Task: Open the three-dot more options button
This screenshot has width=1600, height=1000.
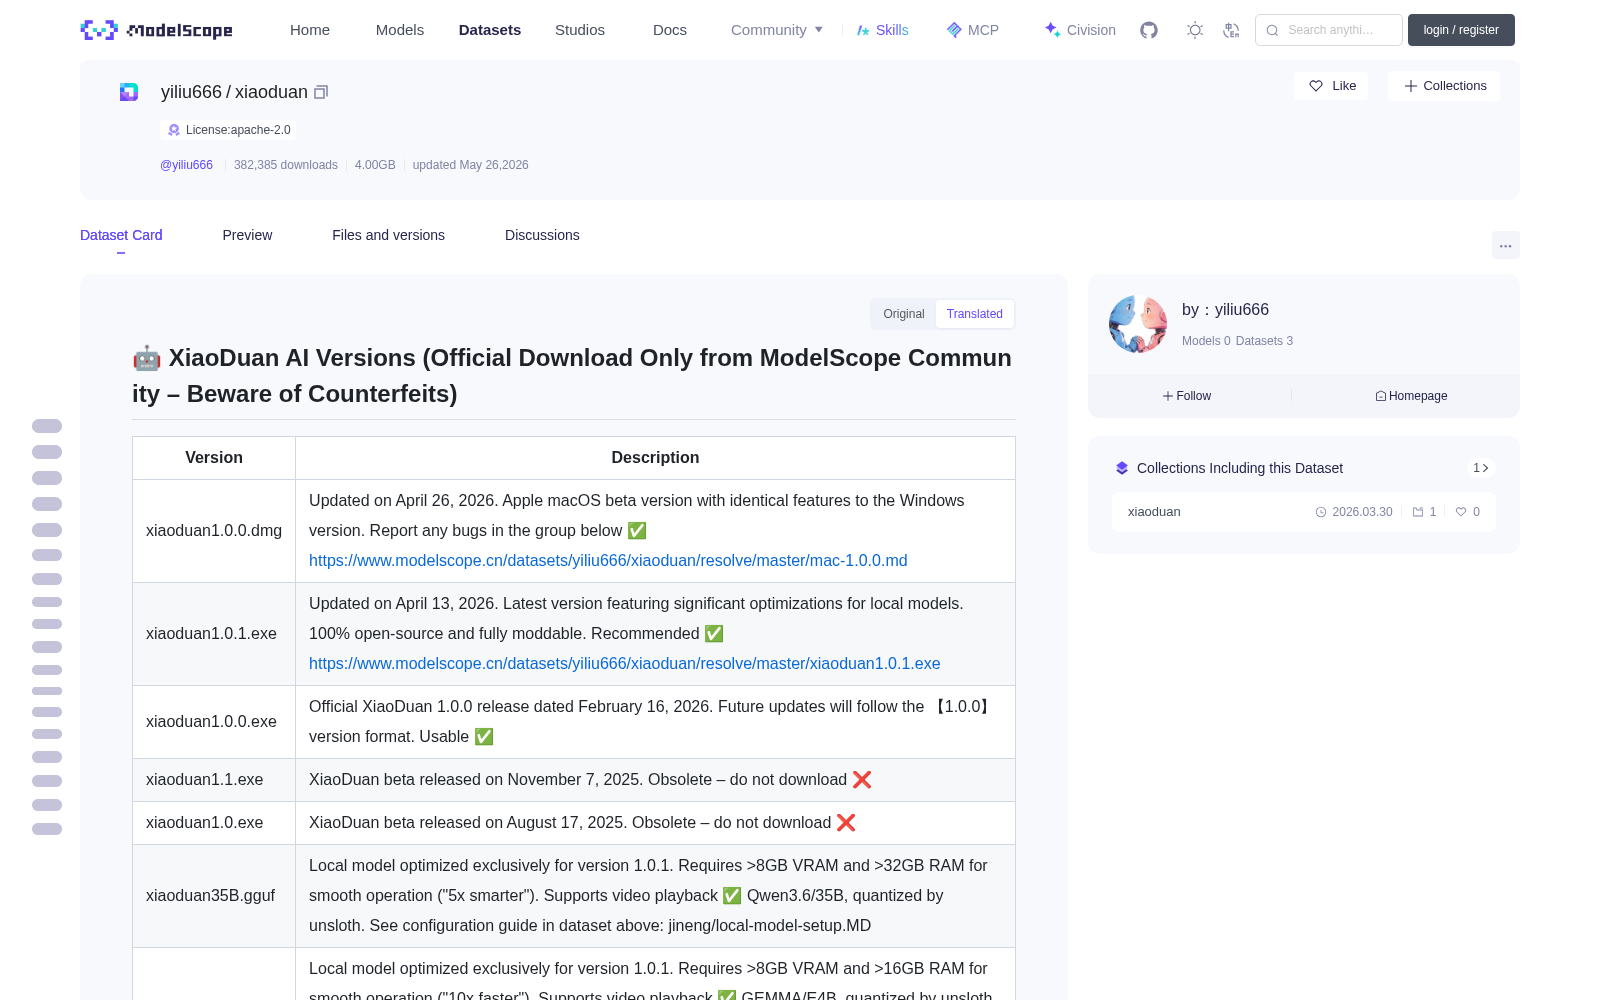Action: [1506, 245]
